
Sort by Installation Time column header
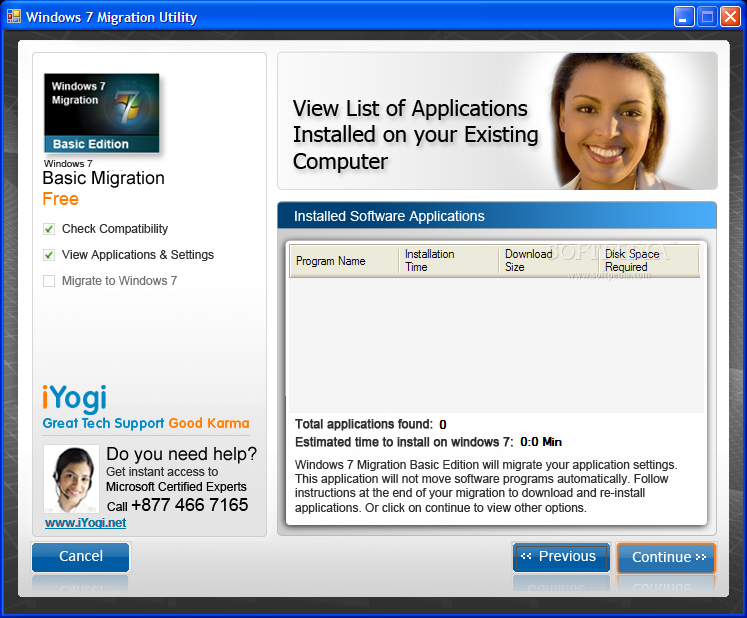[x=449, y=261]
